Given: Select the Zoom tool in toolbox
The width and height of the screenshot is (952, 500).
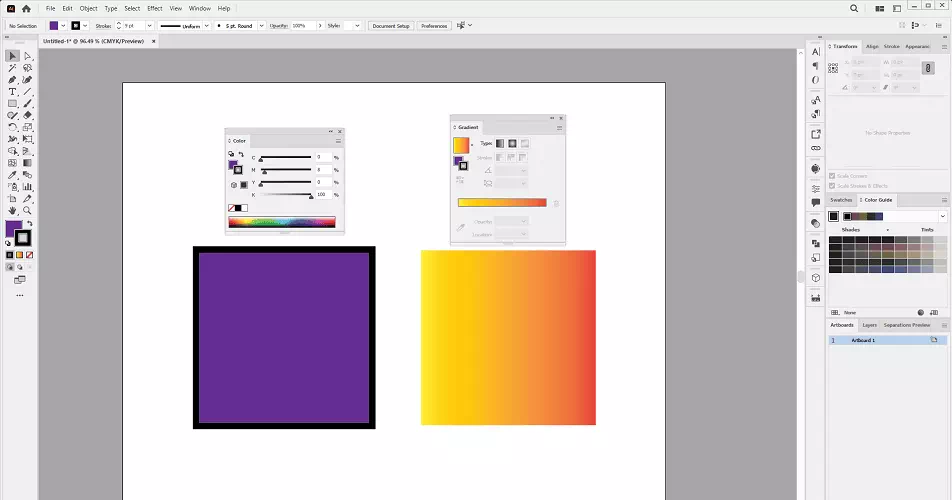Looking at the screenshot, I should [x=27, y=211].
